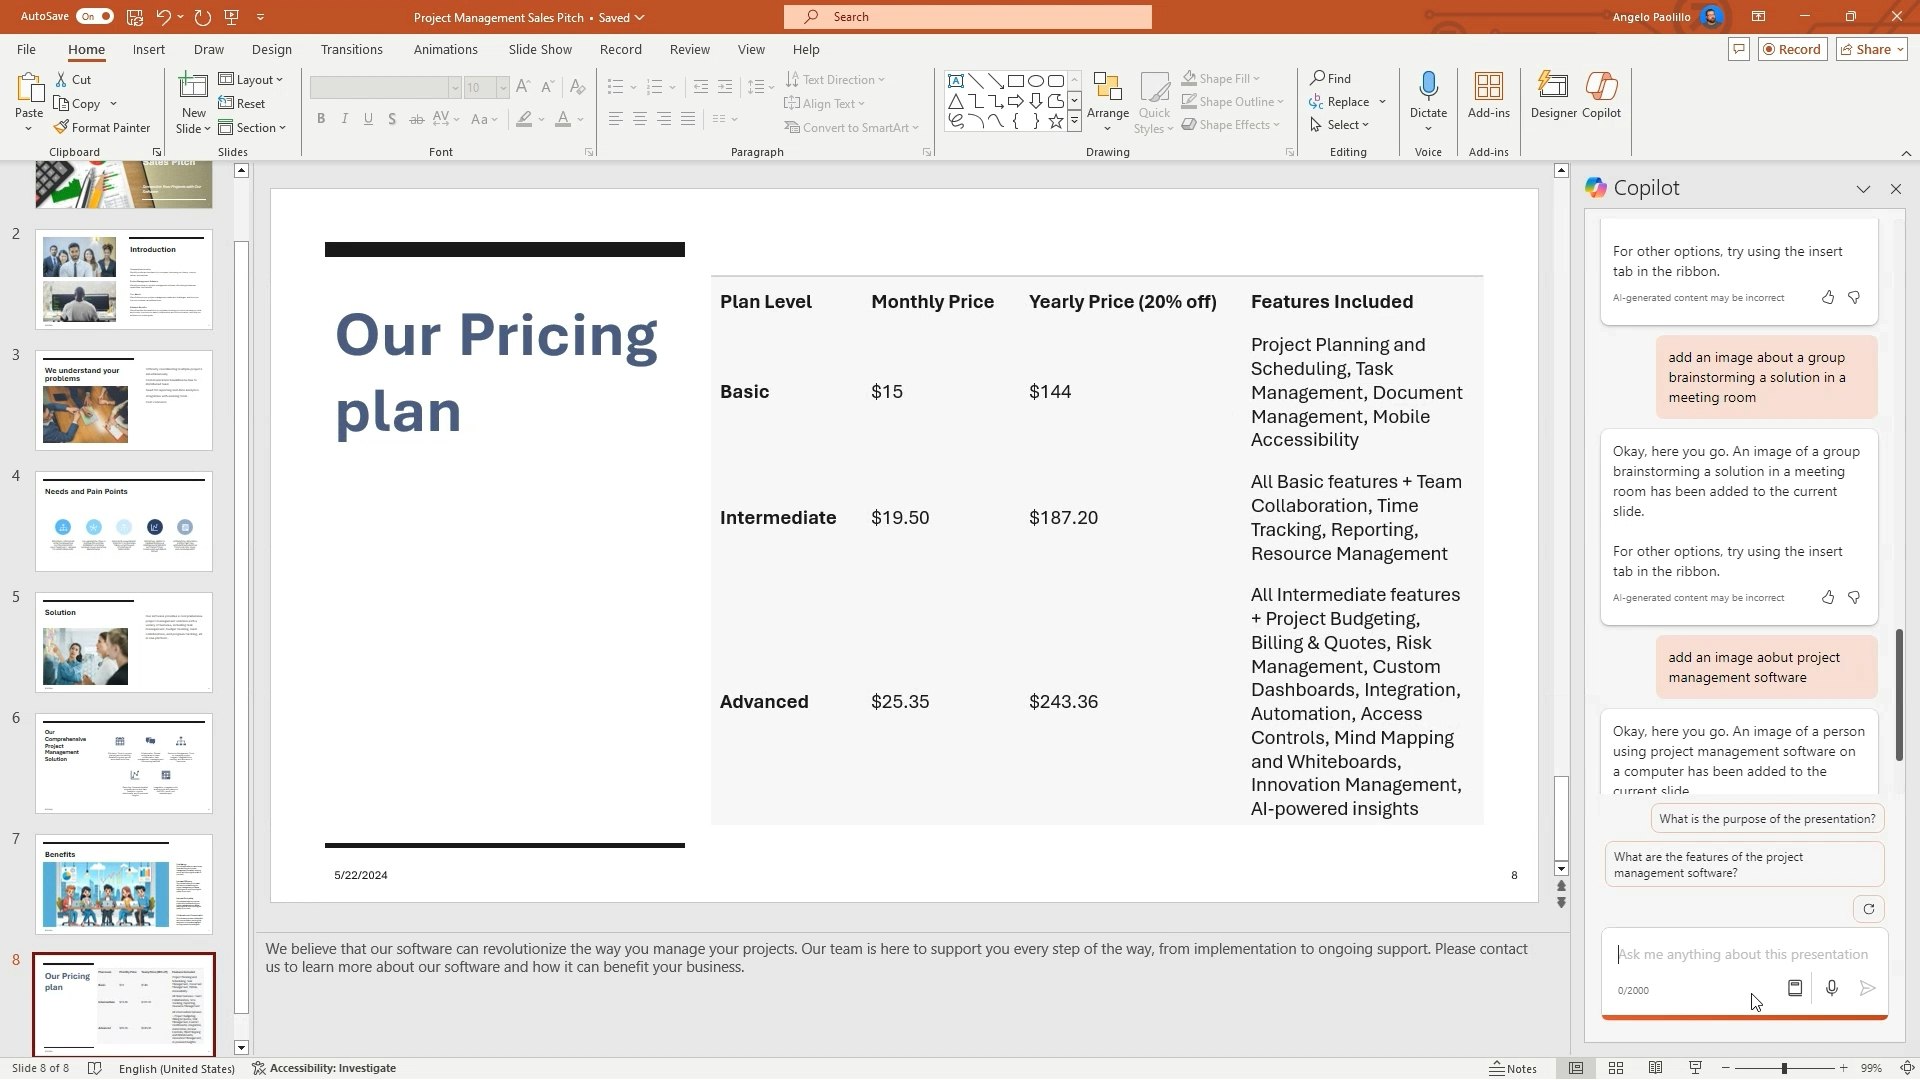The image size is (1920, 1080).
Task: Click the zoom slider handle
Action: pos(1783,1068)
